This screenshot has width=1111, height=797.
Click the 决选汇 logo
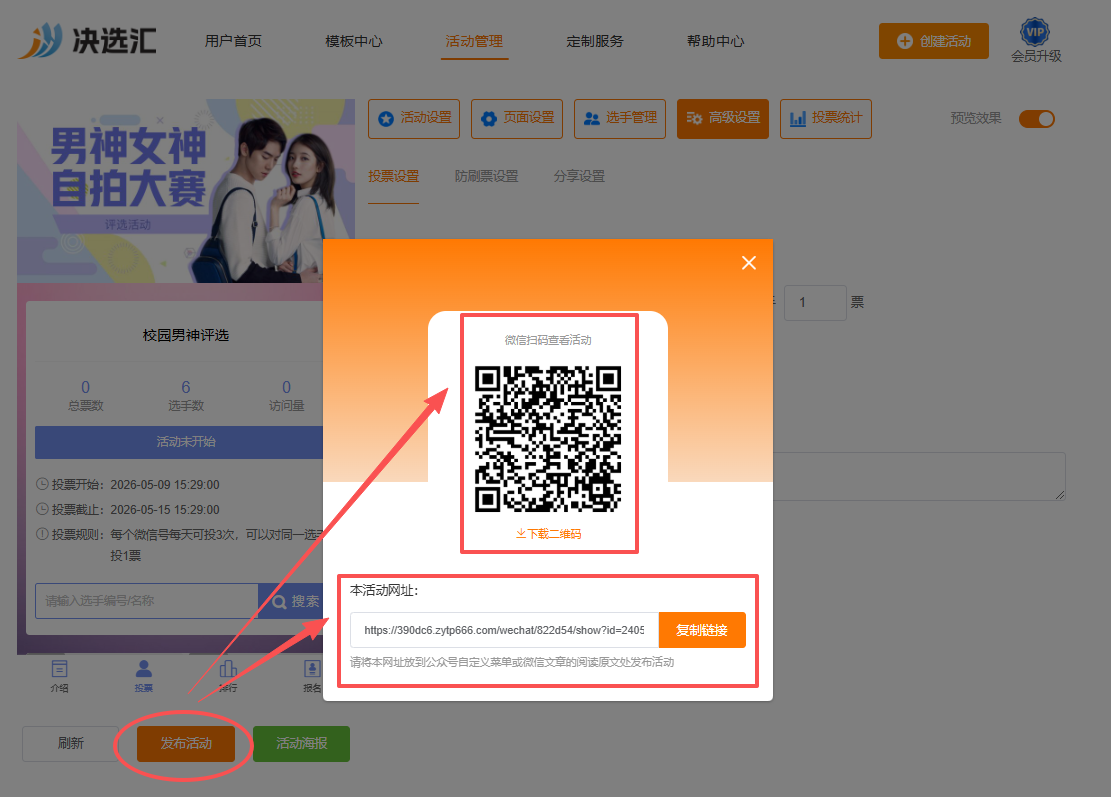click(x=87, y=40)
